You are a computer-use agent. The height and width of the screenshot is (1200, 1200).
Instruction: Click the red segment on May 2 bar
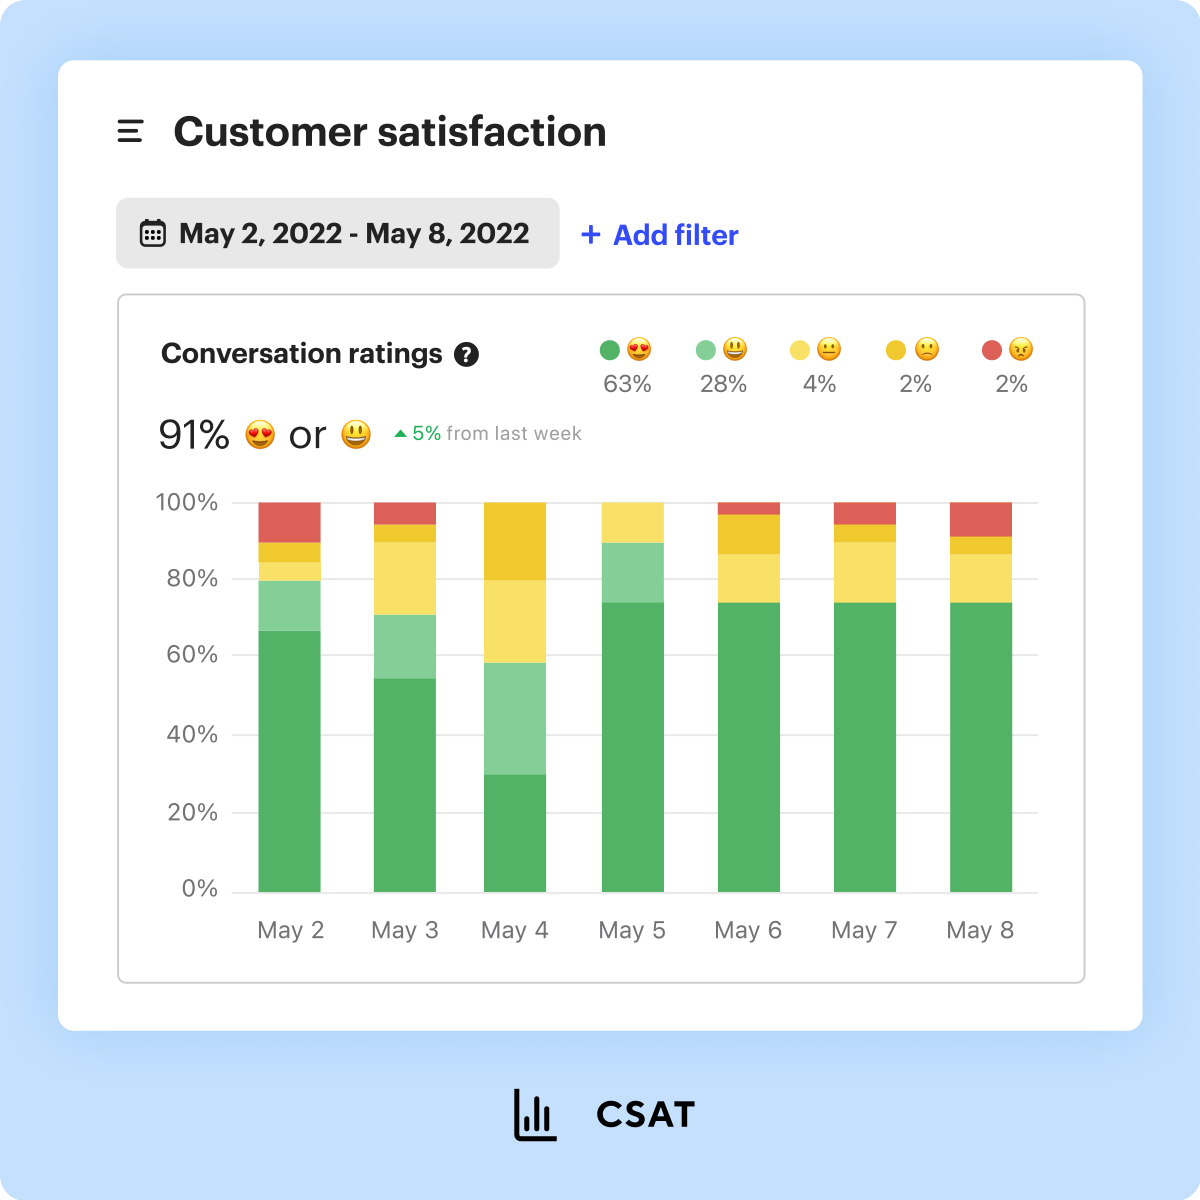[x=290, y=522]
